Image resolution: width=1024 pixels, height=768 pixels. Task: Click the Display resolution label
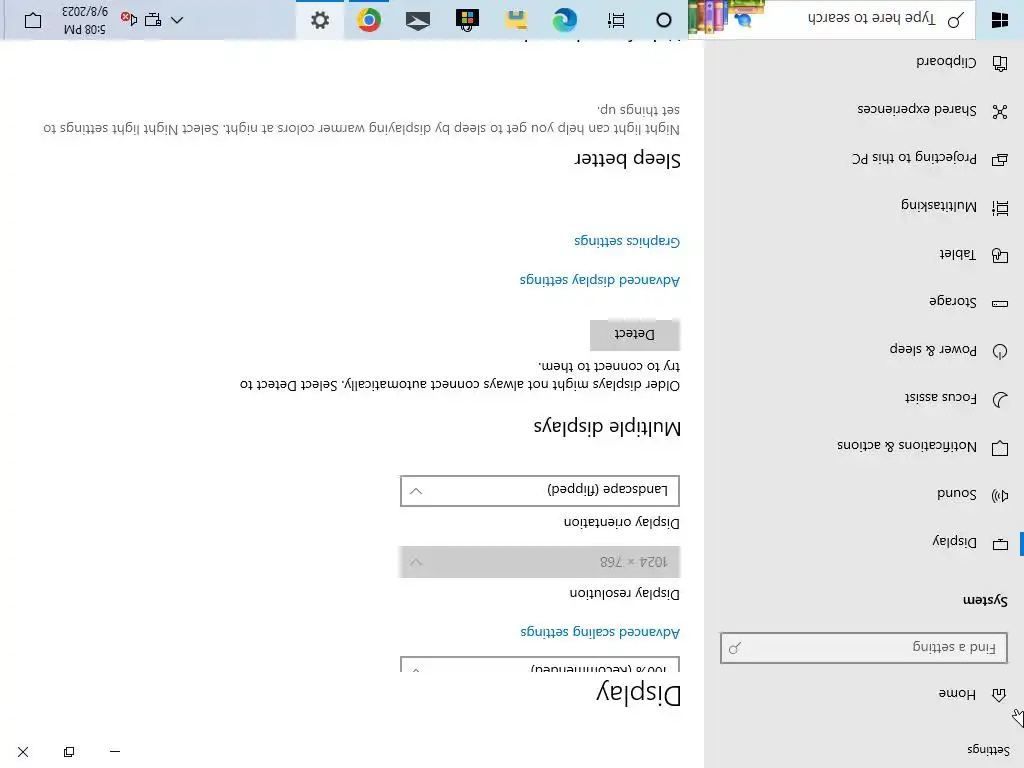pos(624,594)
